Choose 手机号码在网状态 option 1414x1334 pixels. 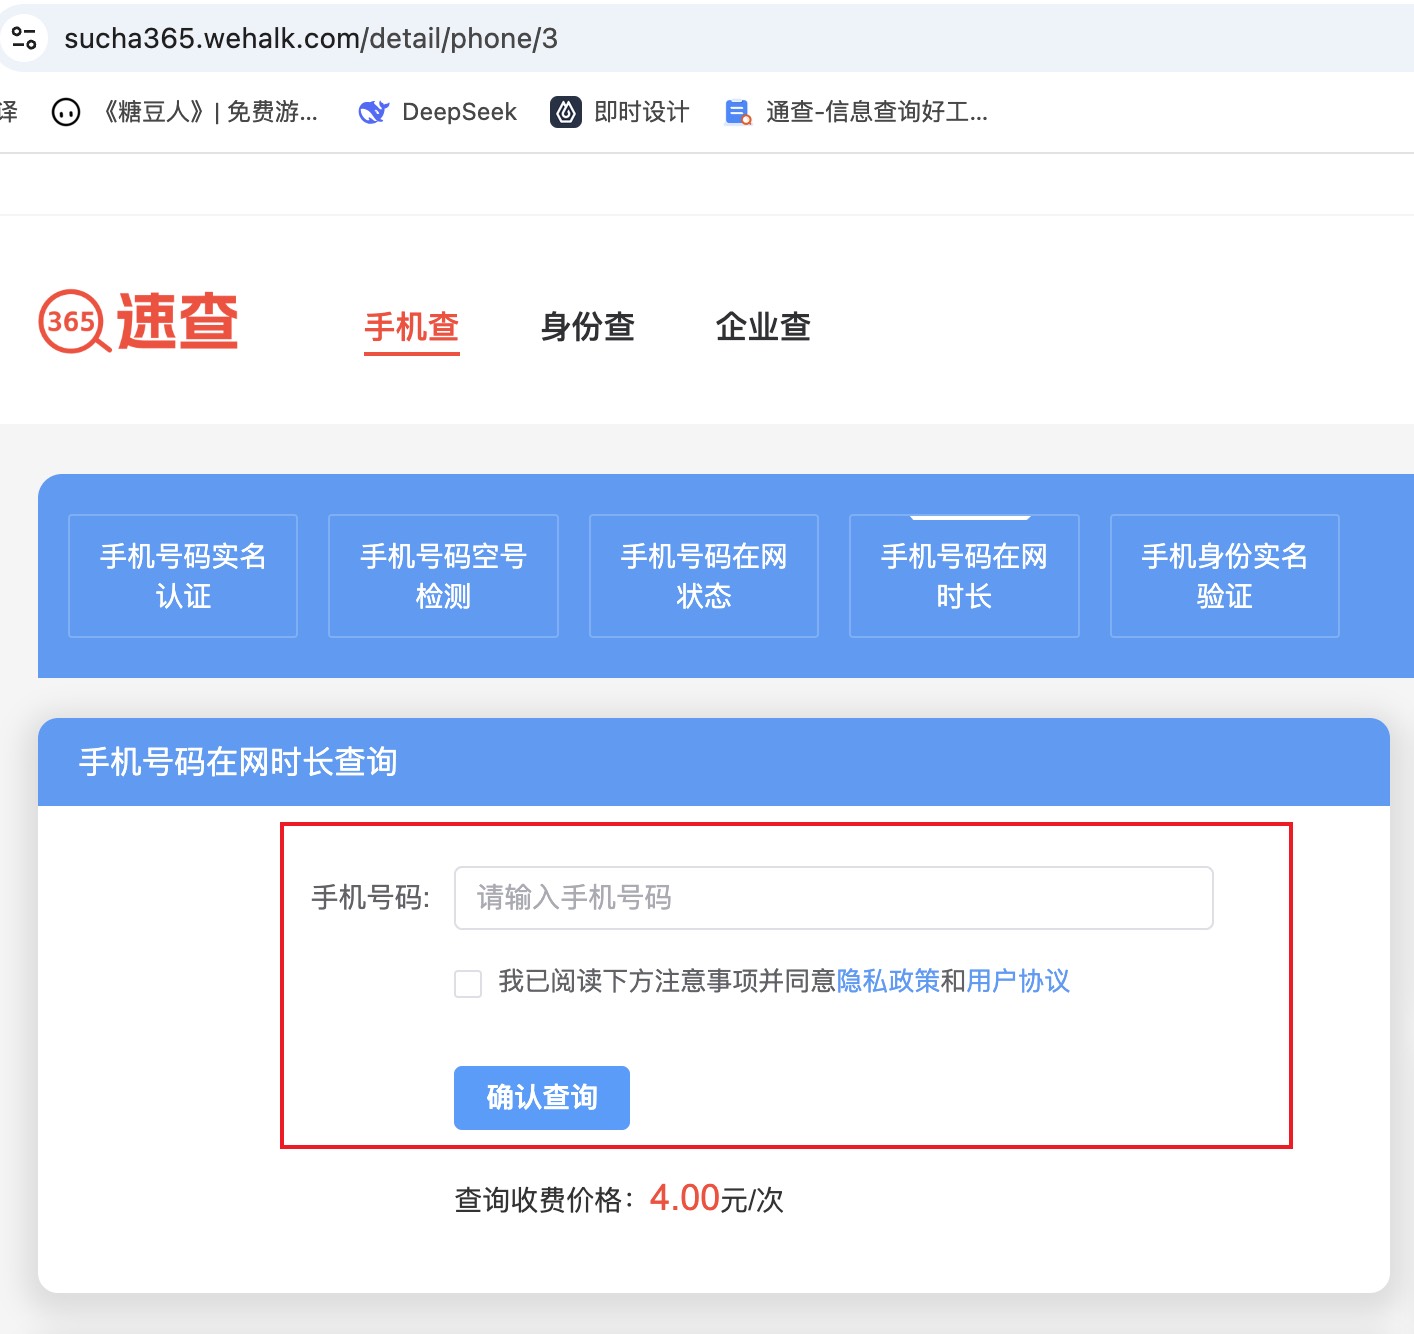[704, 576]
